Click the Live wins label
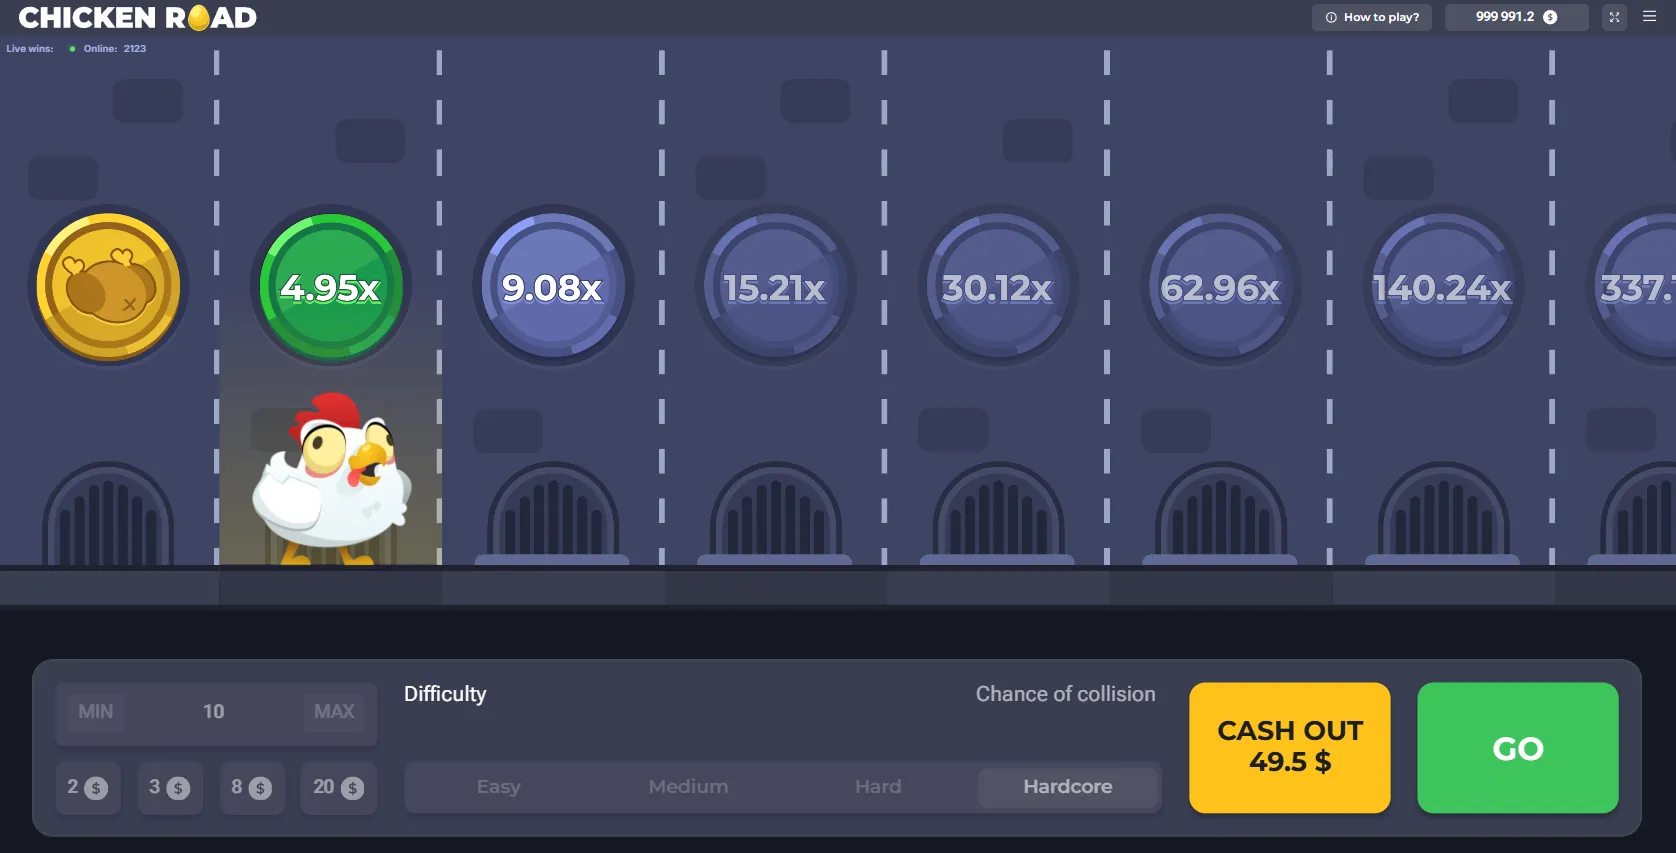Image resolution: width=1676 pixels, height=853 pixels. pos(30,49)
